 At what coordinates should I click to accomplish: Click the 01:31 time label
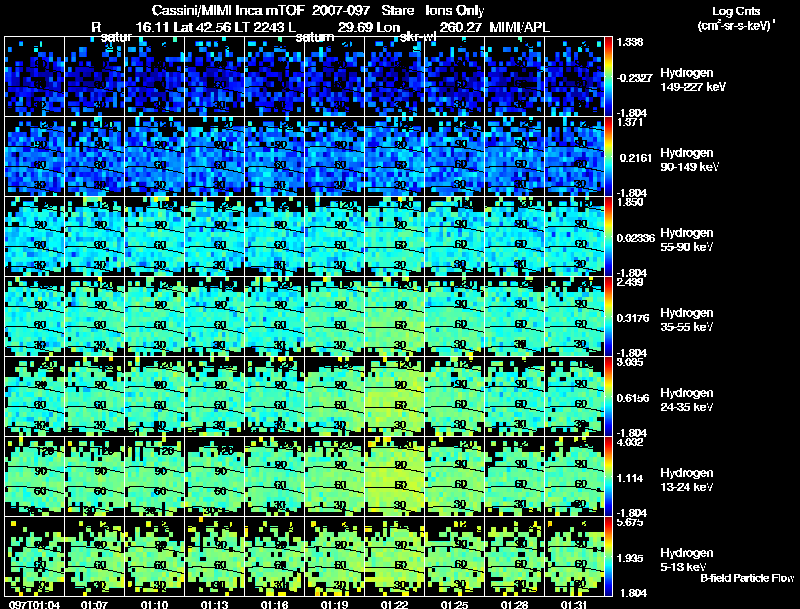pos(574,604)
